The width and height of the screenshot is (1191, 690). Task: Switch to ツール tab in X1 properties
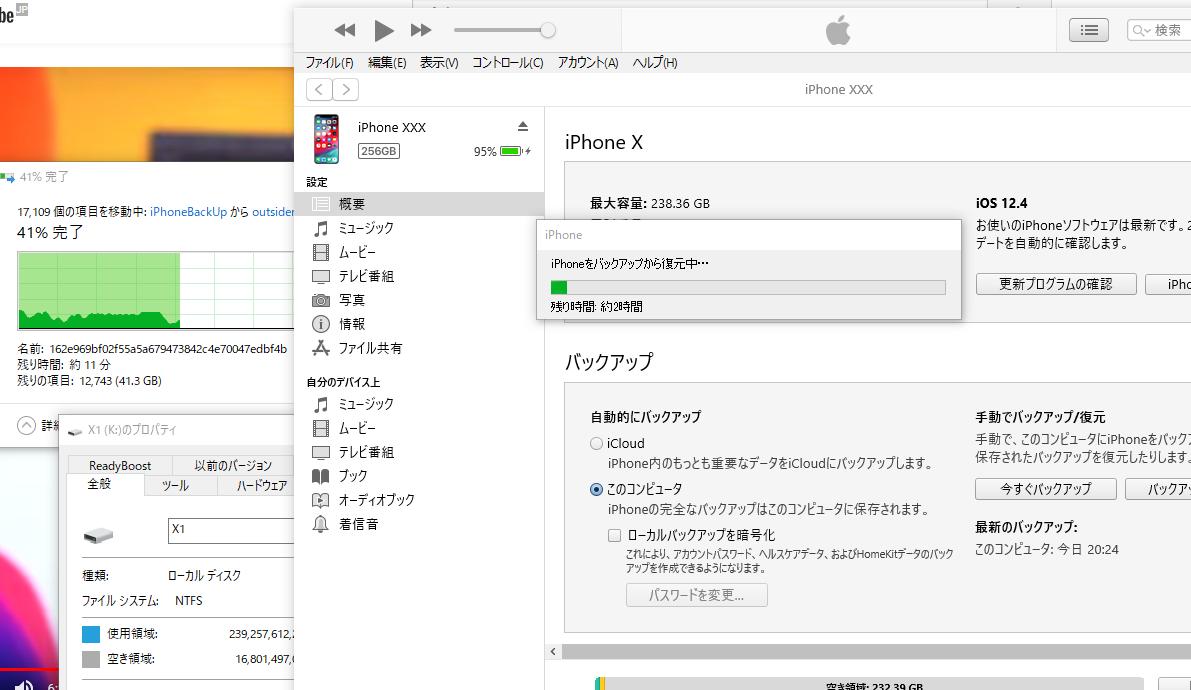click(x=175, y=486)
